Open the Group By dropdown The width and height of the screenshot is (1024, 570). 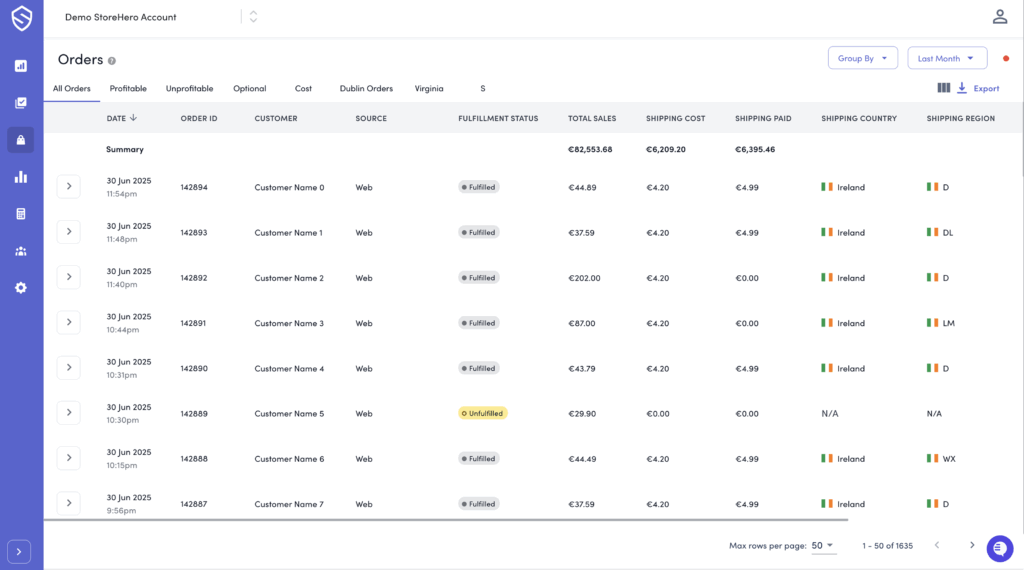[862, 58]
